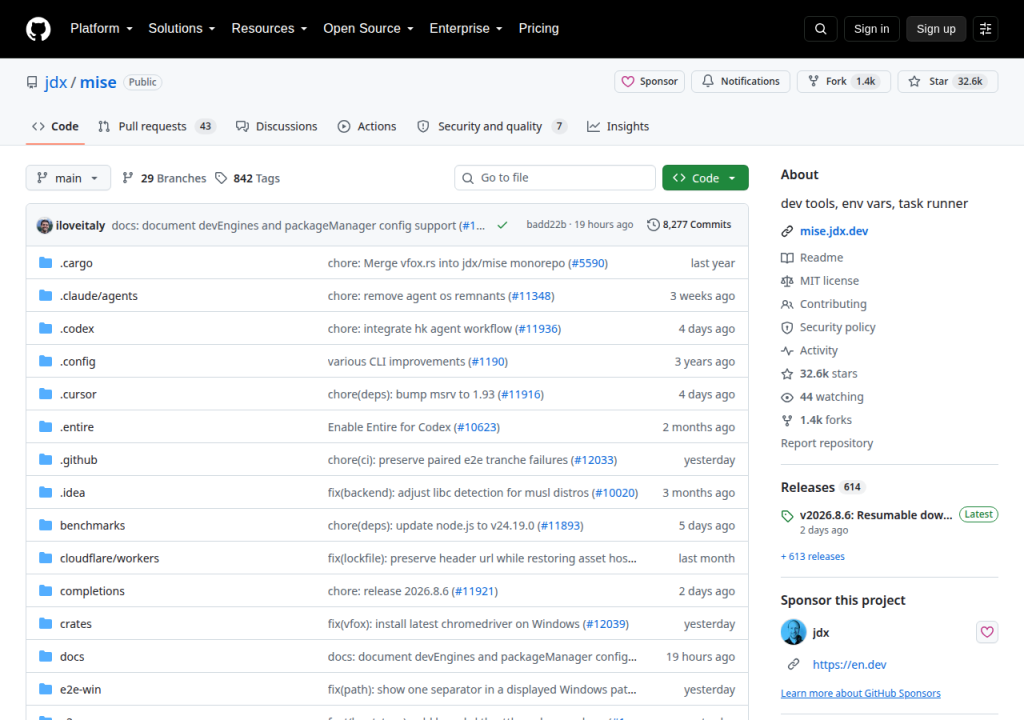Open Notifications bell button
Viewport: 1024px width, 720px height.
tap(741, 82)
